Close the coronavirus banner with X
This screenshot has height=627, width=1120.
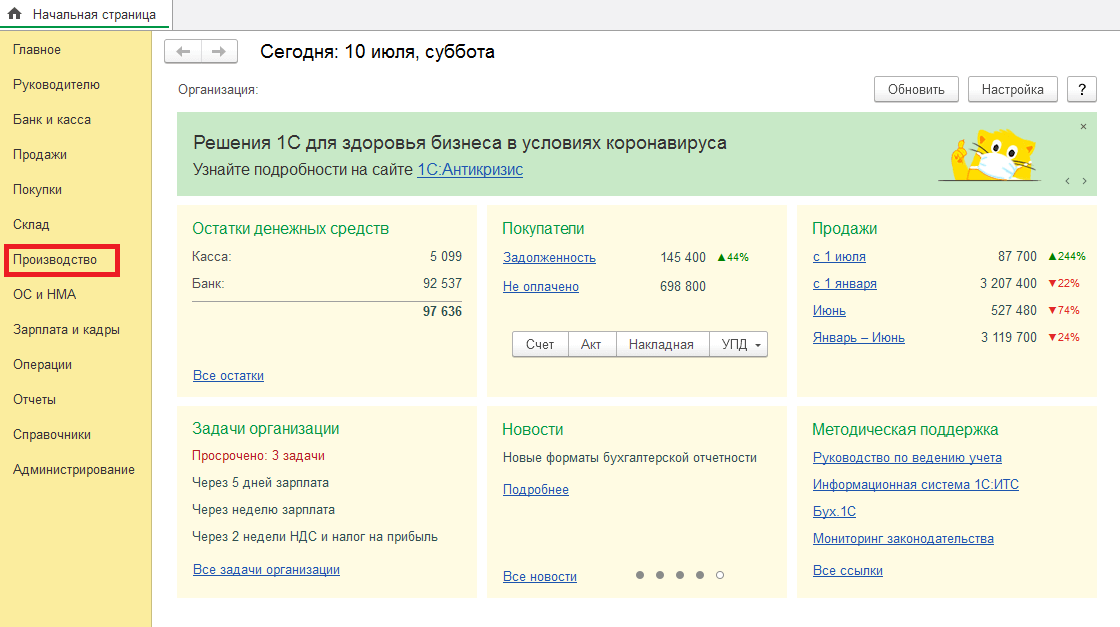[x=1083, y=127]
